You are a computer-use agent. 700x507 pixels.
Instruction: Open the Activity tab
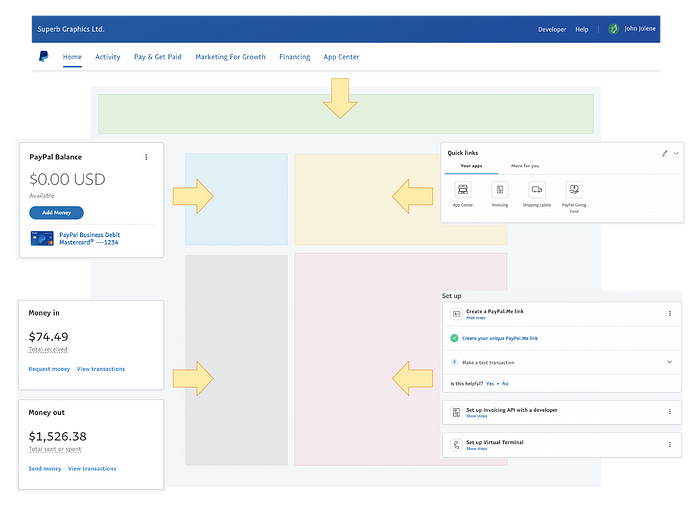(108, 57)
